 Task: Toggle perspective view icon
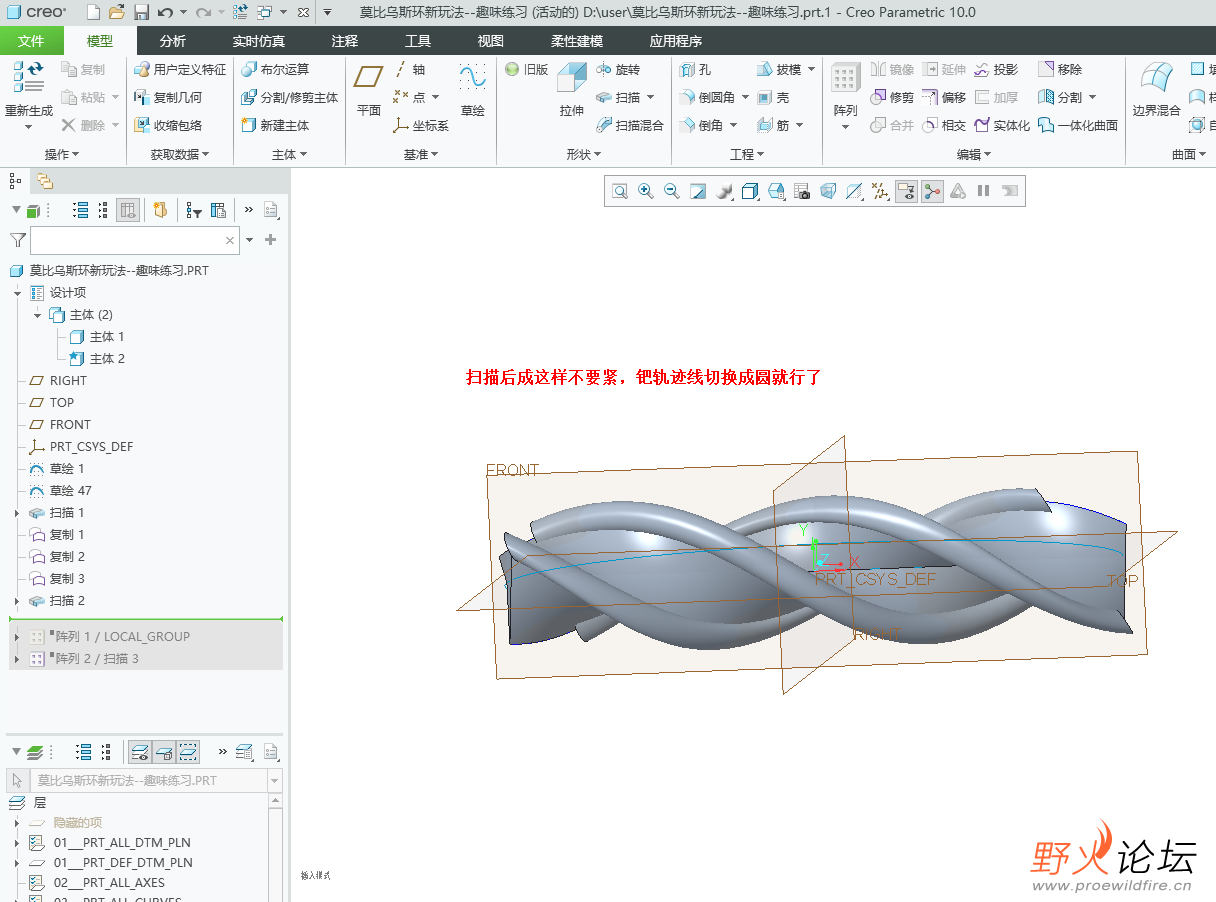point(828,191)
